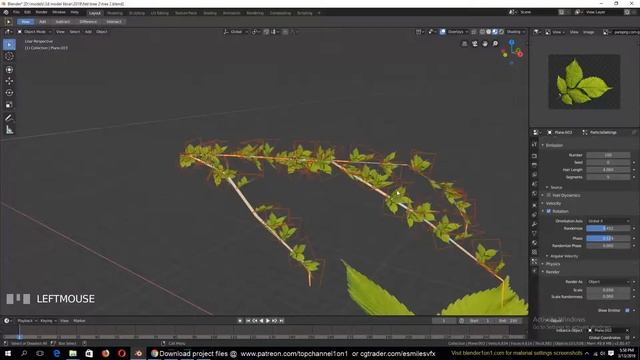The image size is (640, 360).
Task: Select the Annotate pencil tool
Action: click(9, 118)
